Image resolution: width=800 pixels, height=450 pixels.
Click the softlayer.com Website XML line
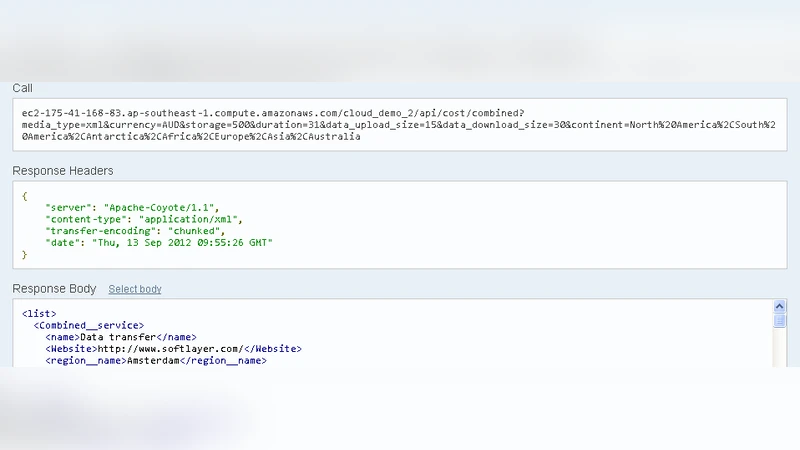[x=173, y=349]
